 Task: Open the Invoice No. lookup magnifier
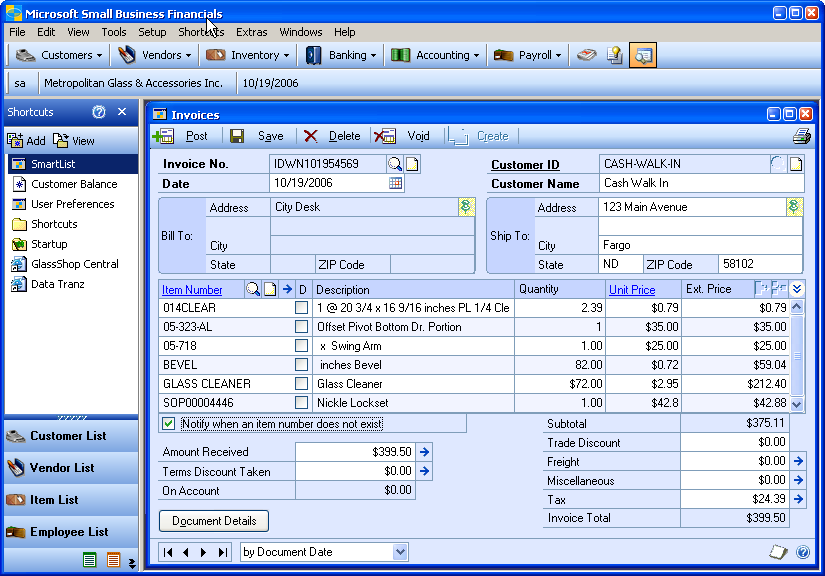pyautogui.click(x=395, y=164)
